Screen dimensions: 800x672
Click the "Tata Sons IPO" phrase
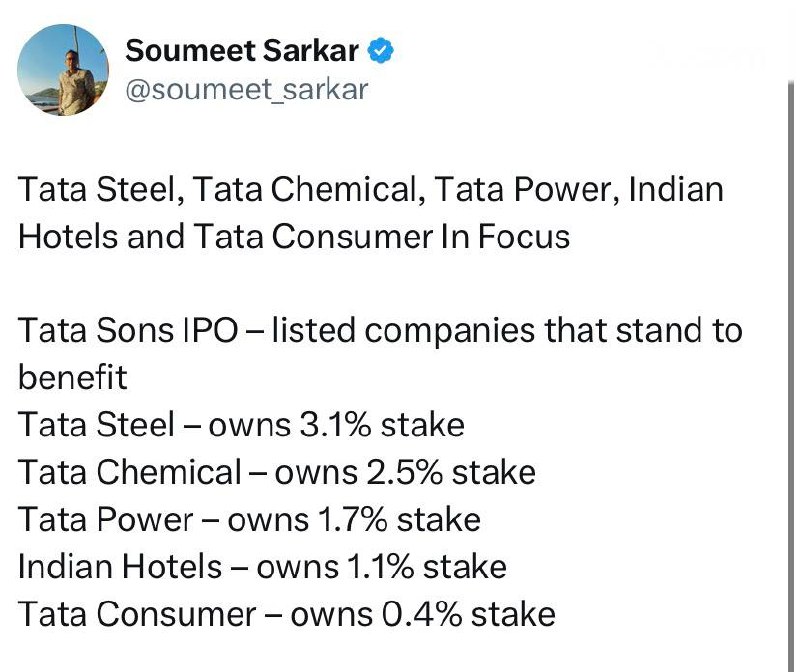128,331
